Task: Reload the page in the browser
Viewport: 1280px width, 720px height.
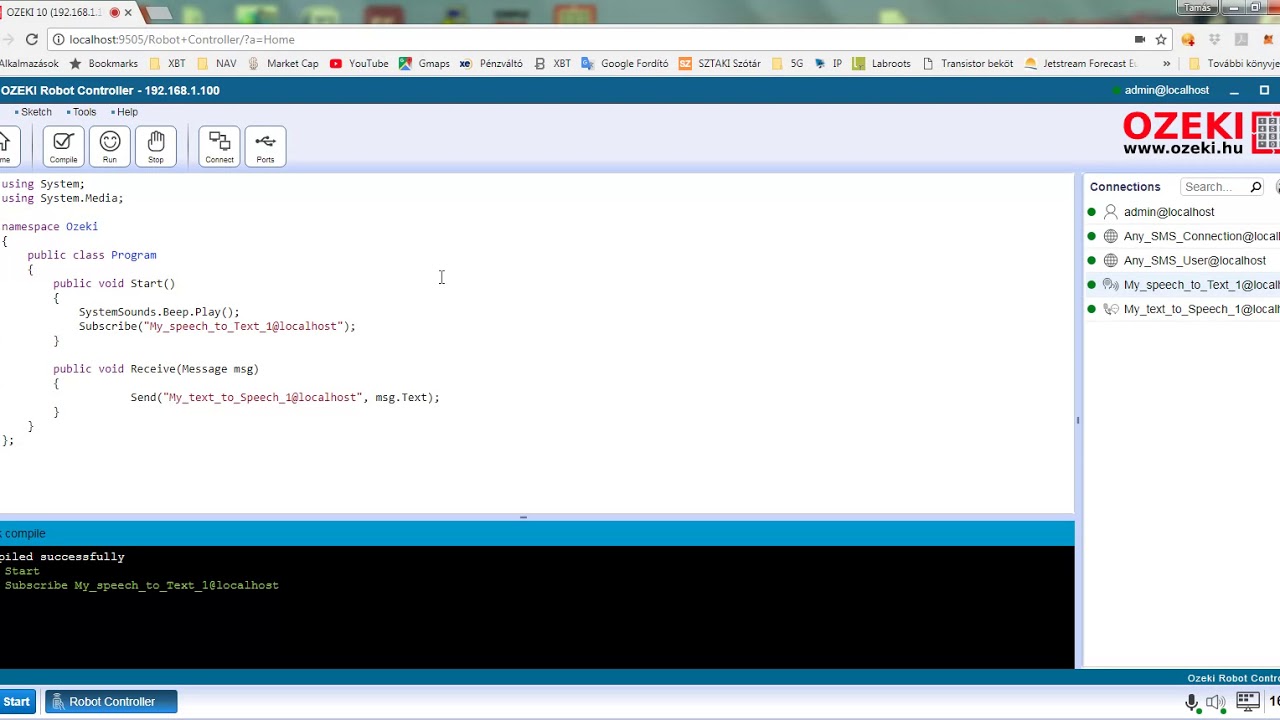Action: click(31, 39)
